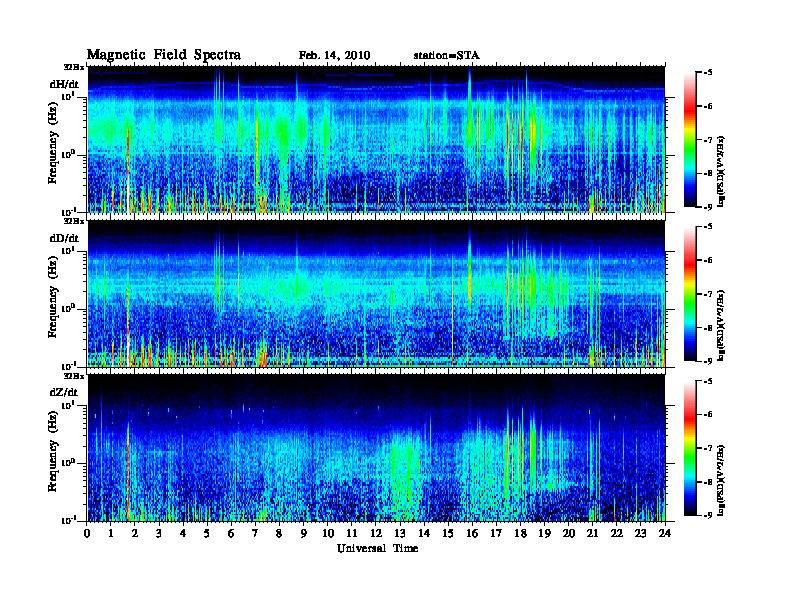This screenshot has width=792, height=612.
Task: Click the "-5" tick of dH/dt color bar
Action: coord(708,73)
